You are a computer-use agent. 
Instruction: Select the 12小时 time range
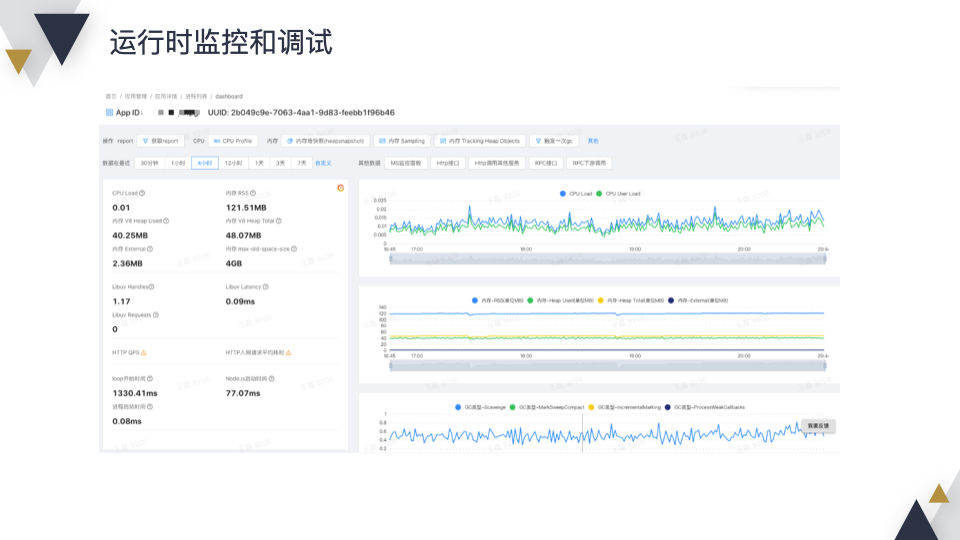pos(233,163)
